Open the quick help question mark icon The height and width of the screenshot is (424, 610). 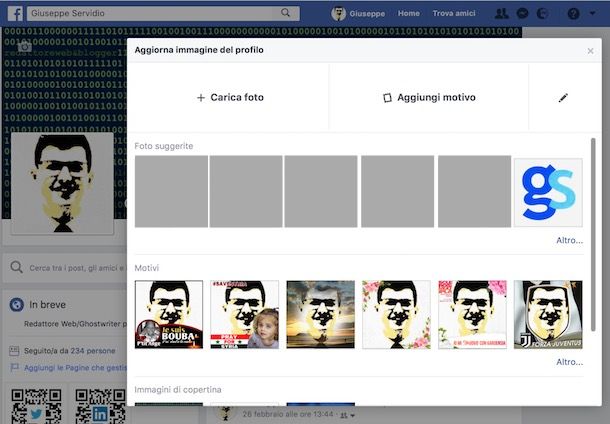[573, 14]
